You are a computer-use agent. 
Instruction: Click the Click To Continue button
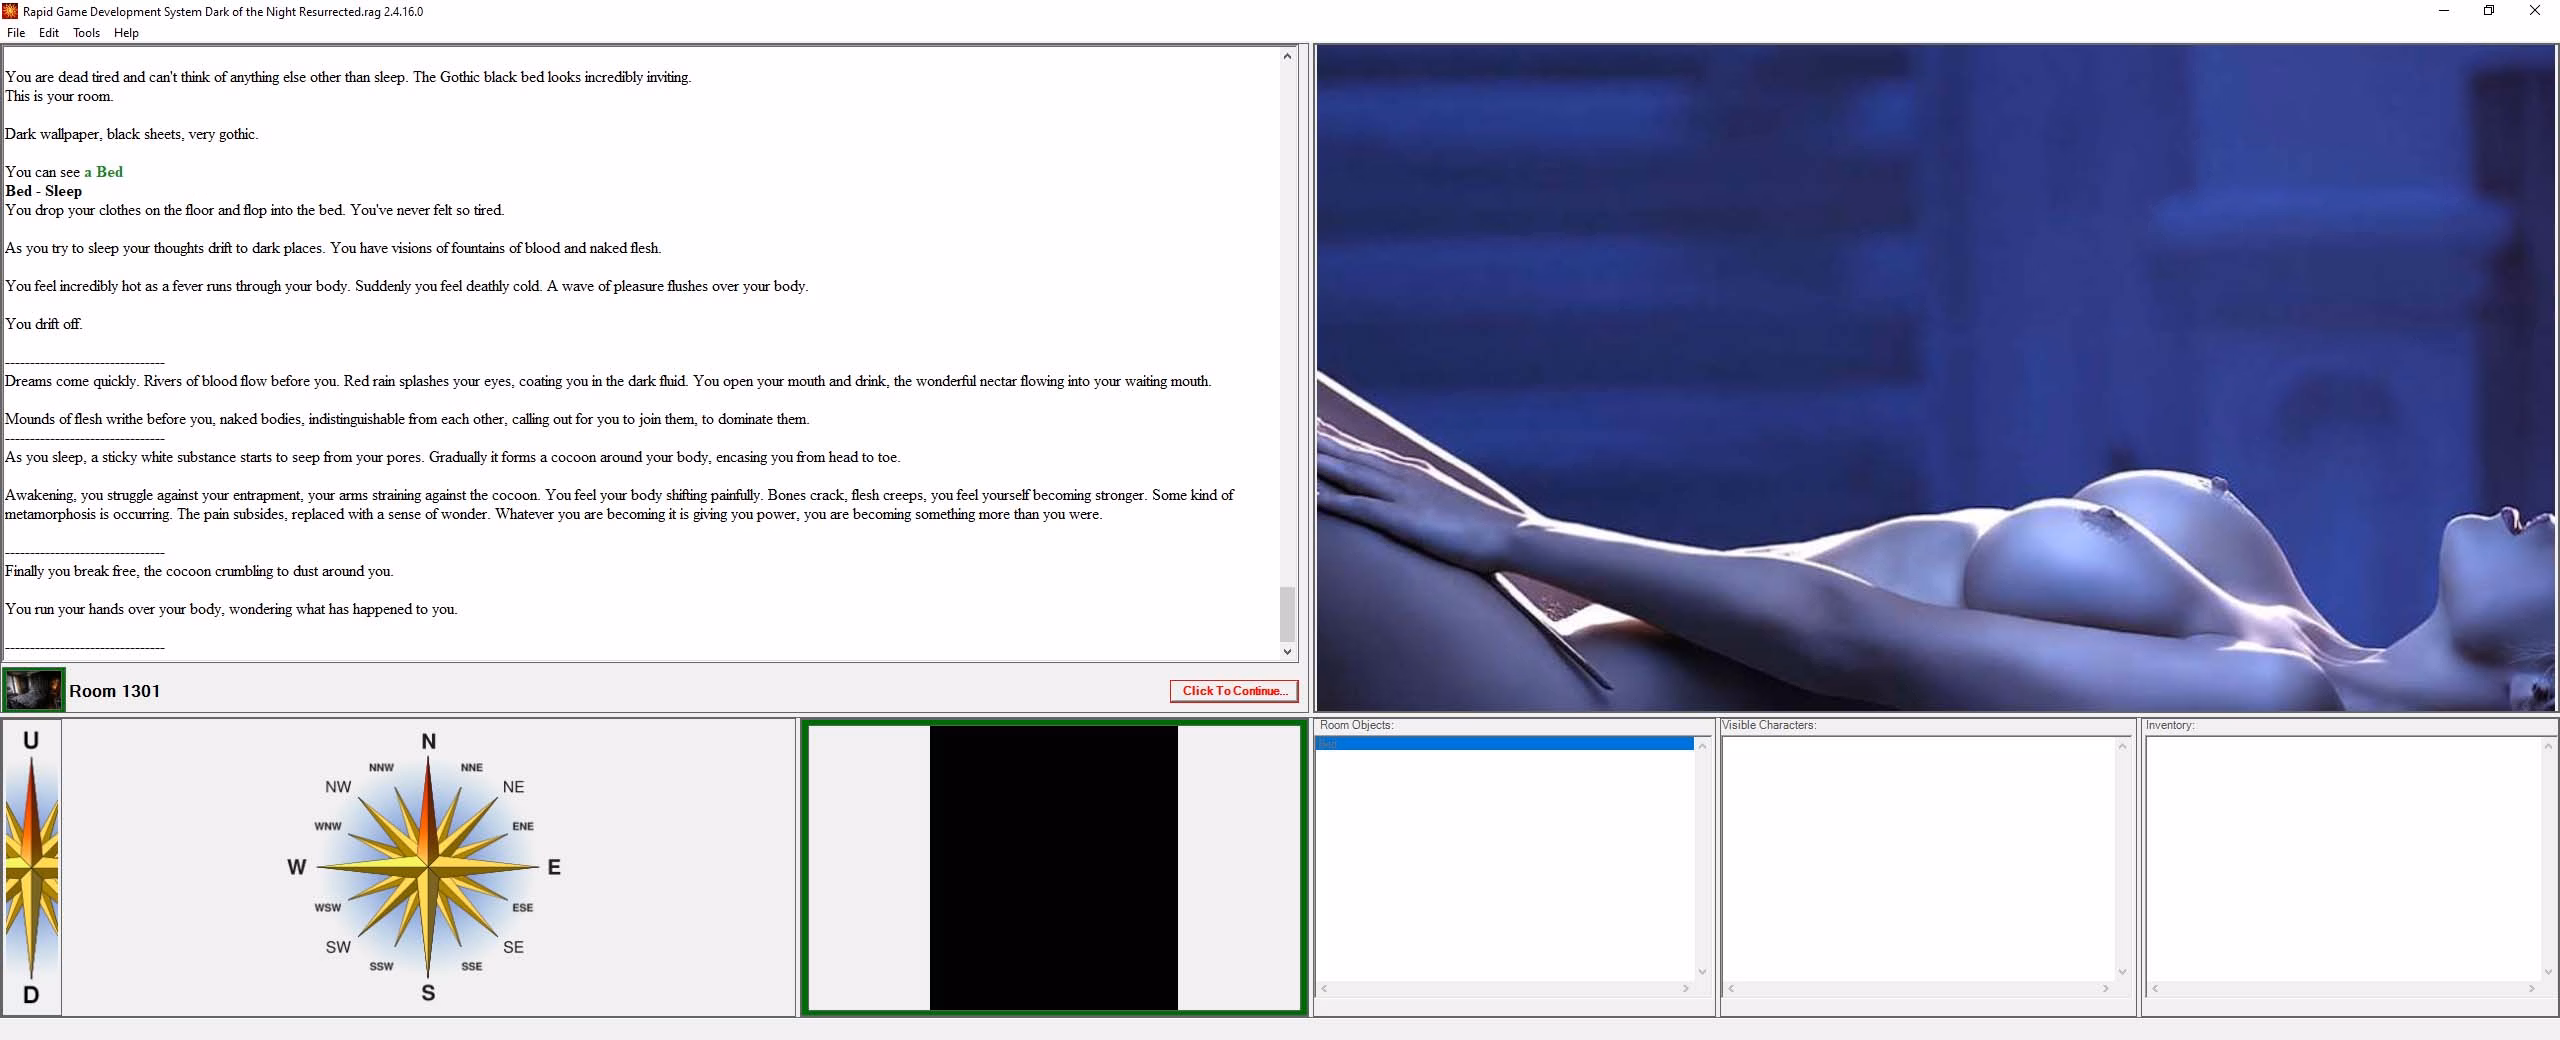(x=1234, y=691)
